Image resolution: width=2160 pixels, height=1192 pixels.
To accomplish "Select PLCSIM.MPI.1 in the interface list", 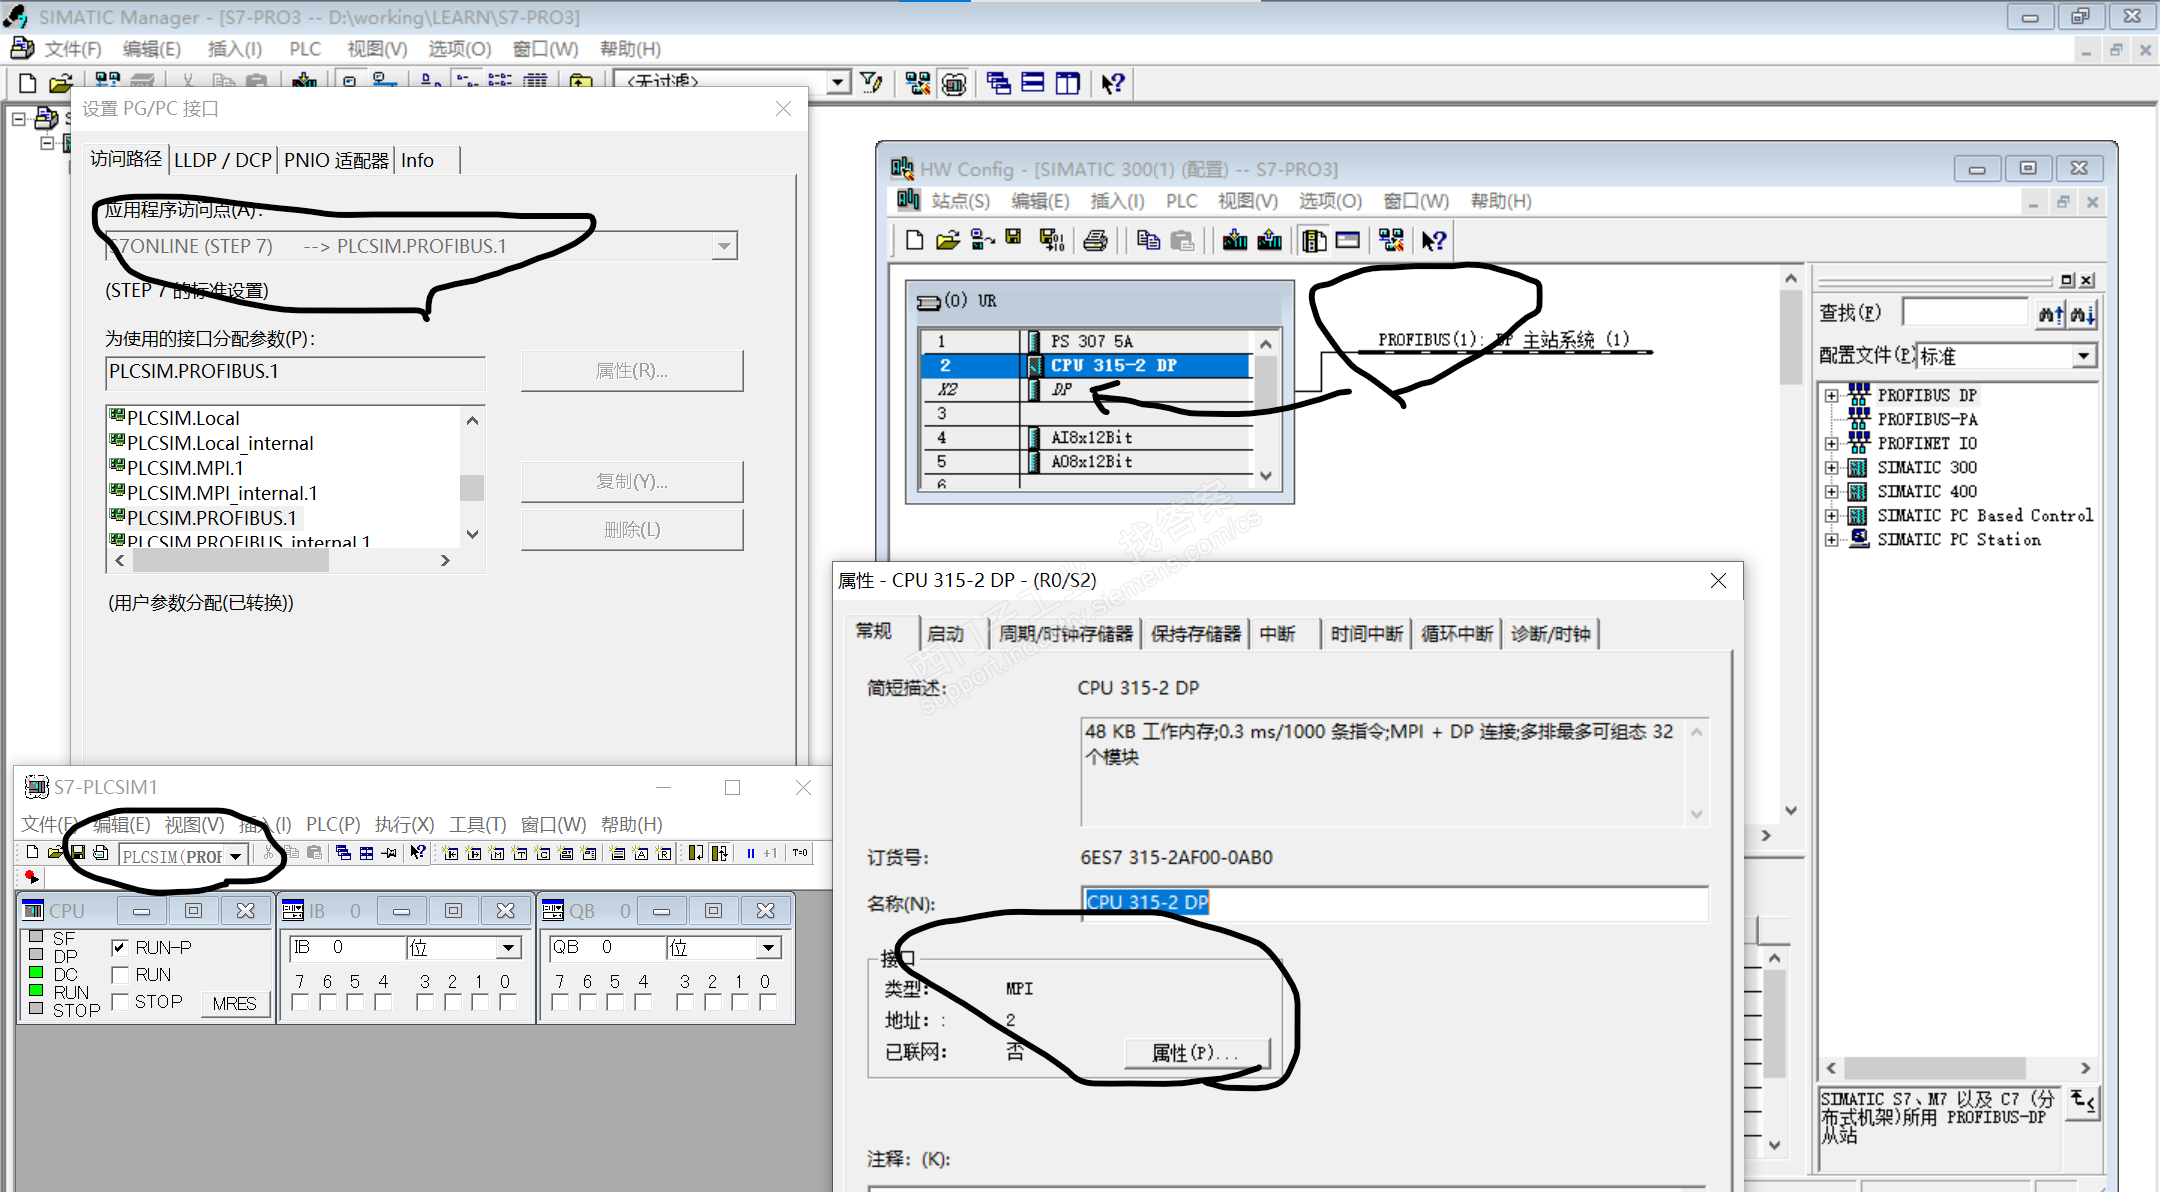I will tap(185, 468).
